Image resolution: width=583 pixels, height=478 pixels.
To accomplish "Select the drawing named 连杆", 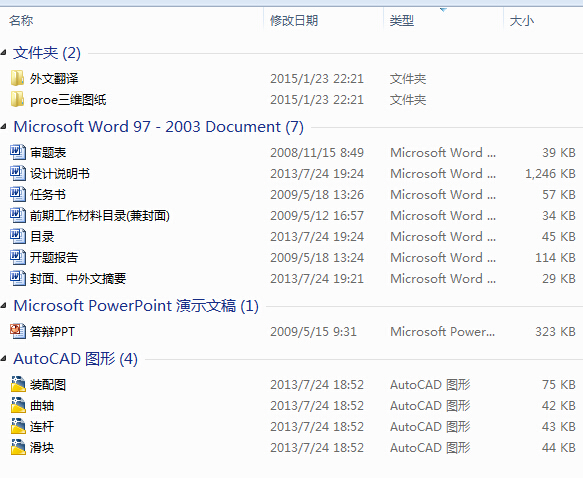I will pyautogui.click(x=42, y=426).
